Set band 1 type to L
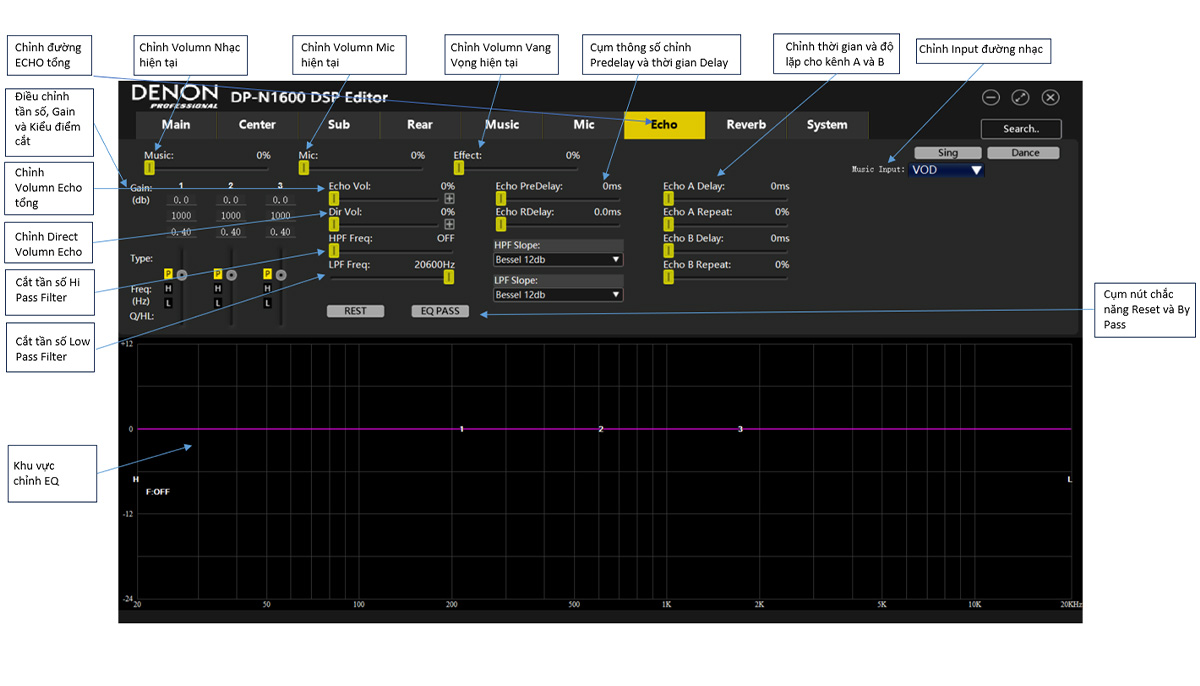1200x686 pixels. click(x=168, y=302)
